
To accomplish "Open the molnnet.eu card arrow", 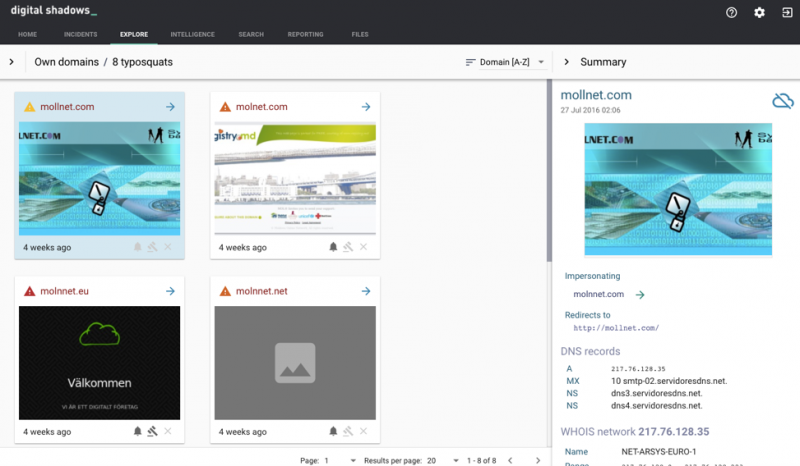I will [170, 291].
